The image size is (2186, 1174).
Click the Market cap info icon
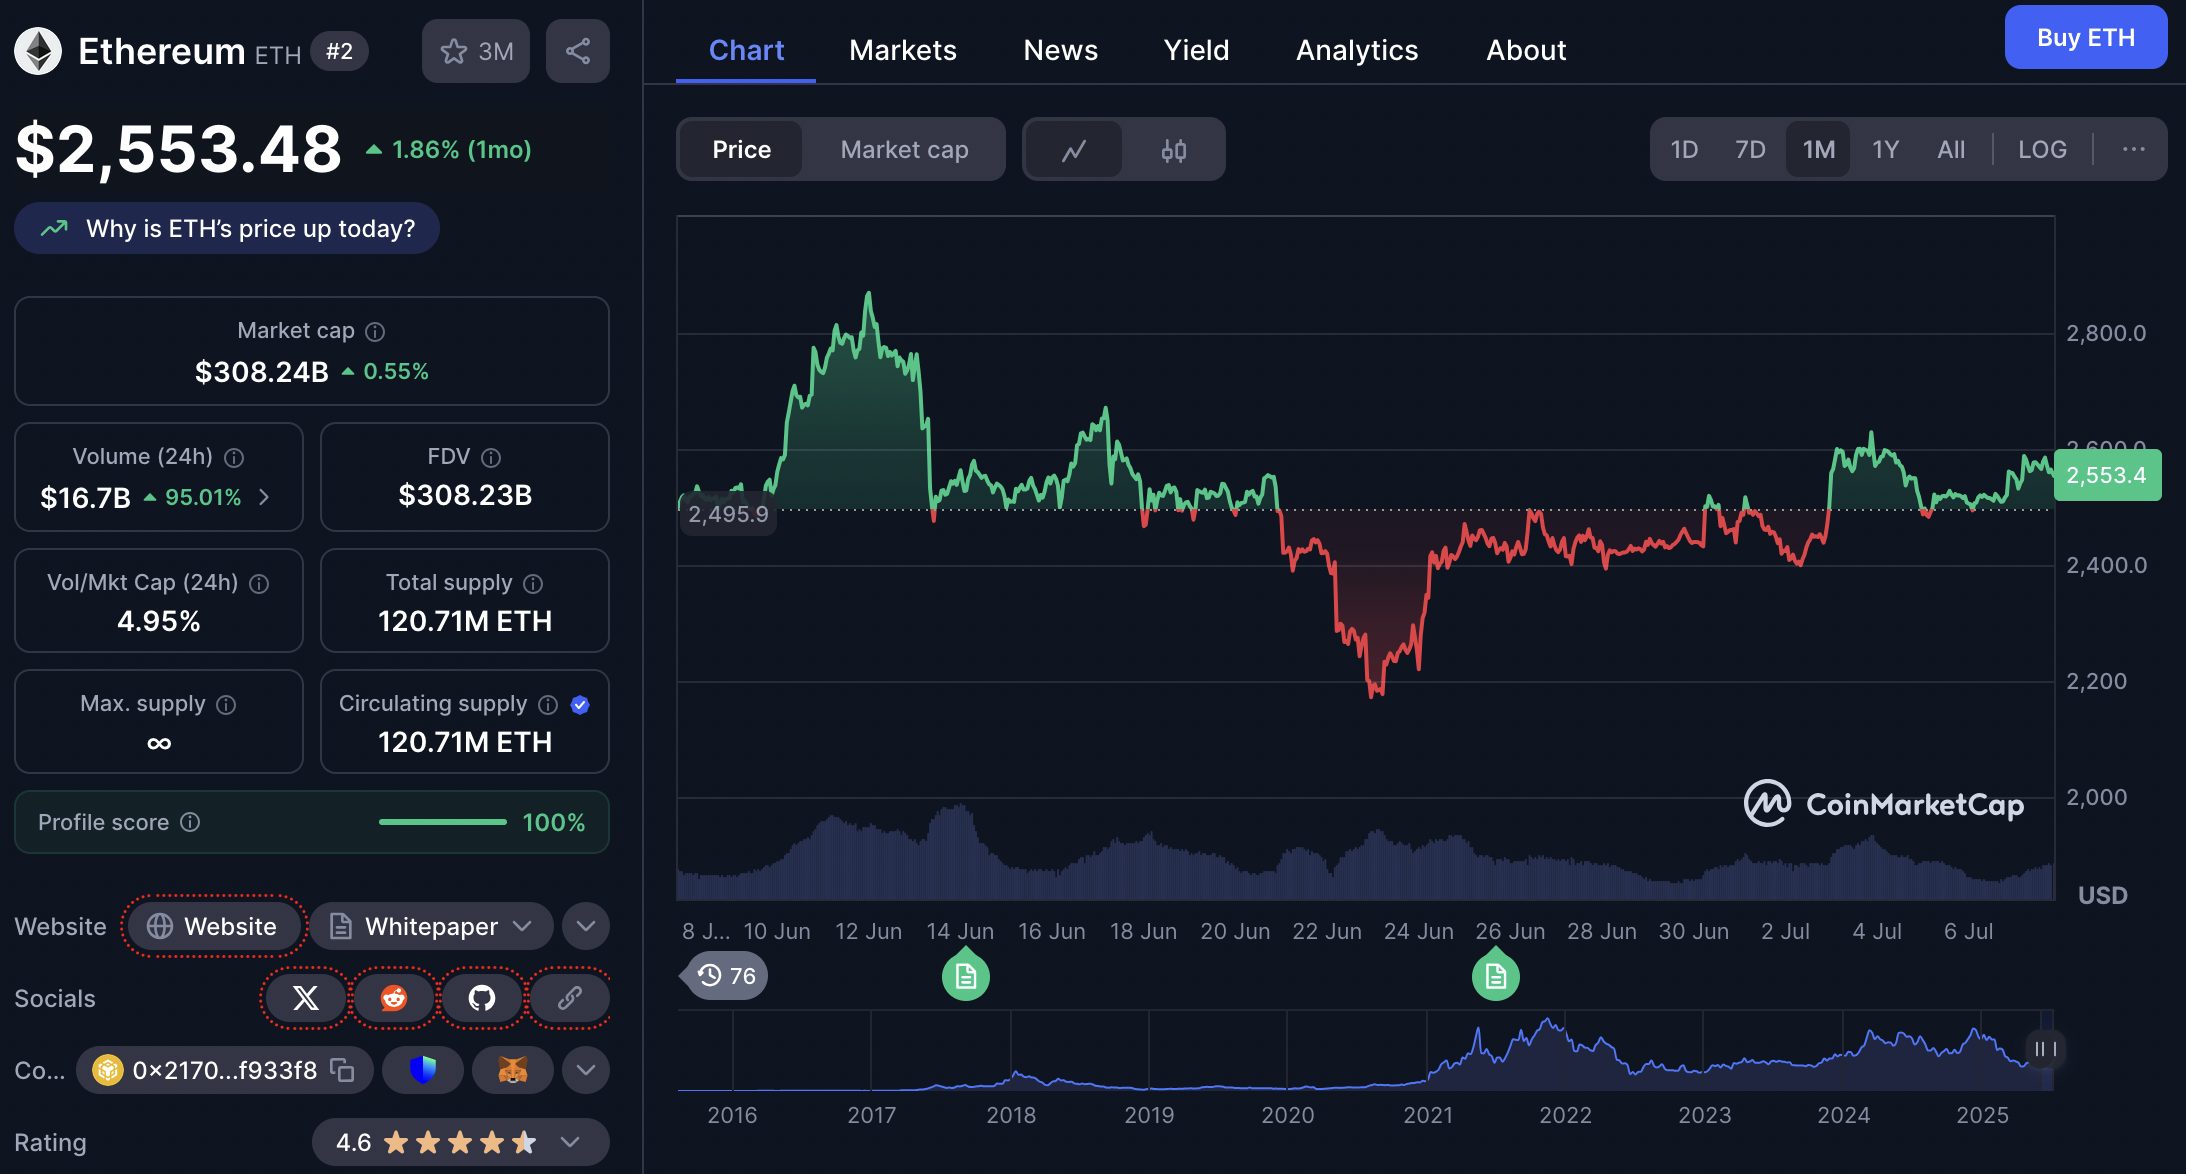point(375,331)
